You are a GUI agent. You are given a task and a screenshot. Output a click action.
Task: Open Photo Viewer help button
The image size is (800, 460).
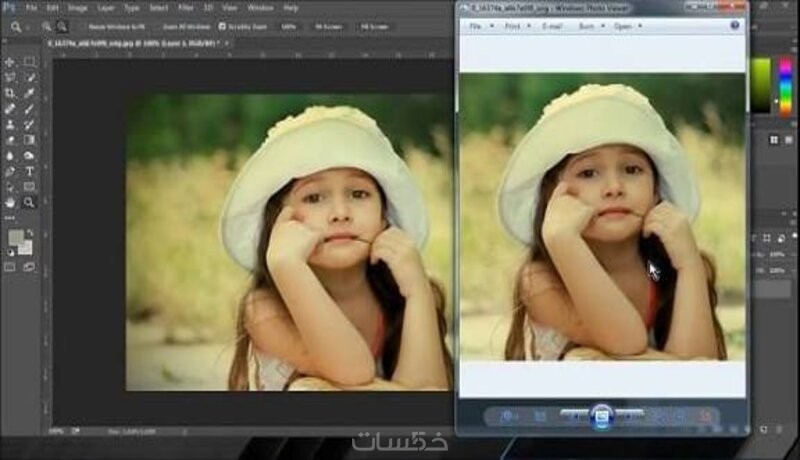click(735, 25)
